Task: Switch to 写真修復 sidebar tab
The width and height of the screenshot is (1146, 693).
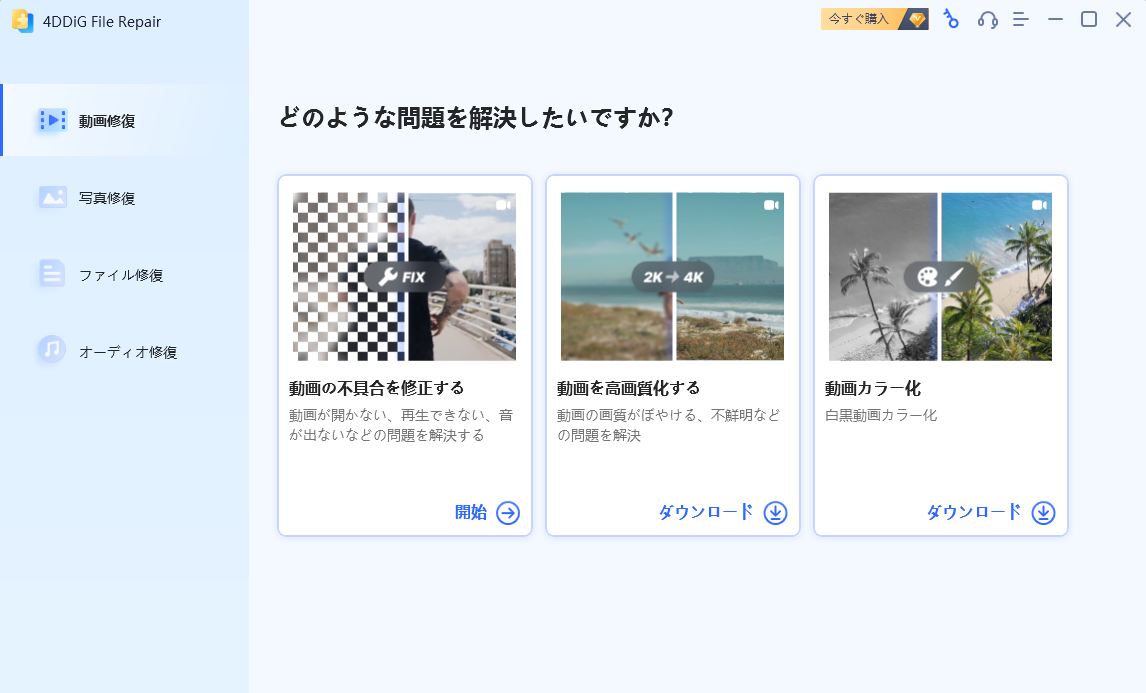Action: pos(107,198)
